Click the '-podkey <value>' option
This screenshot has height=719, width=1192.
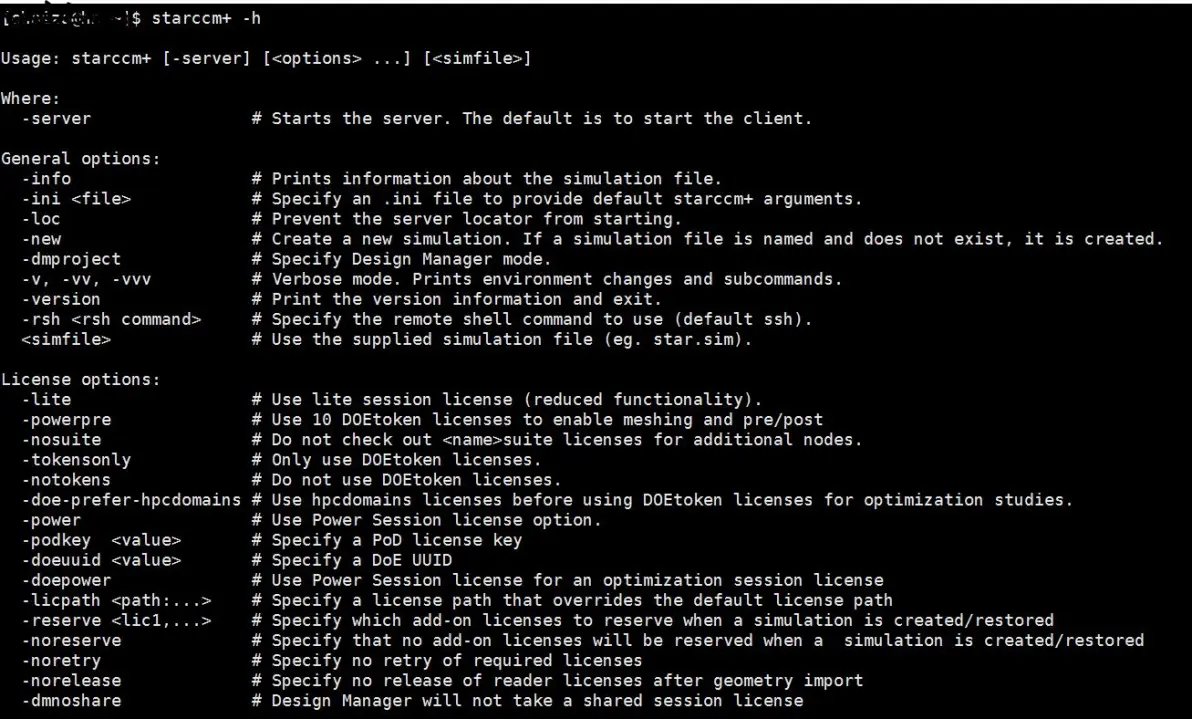point(101,540)
